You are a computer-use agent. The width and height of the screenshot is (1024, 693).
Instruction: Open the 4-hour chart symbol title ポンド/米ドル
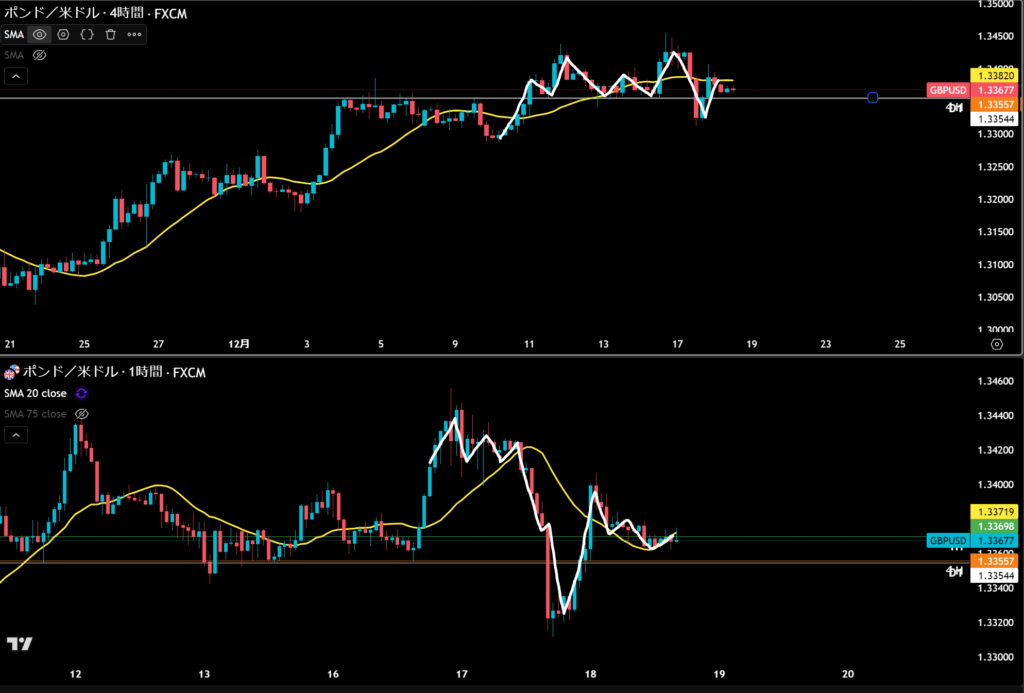click(58, 13)
